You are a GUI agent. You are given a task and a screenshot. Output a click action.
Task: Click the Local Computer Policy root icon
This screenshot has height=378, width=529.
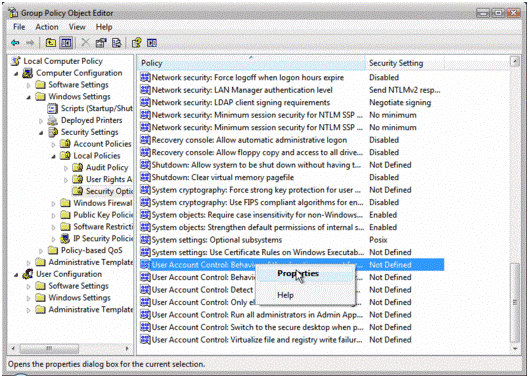pos(16,61)
